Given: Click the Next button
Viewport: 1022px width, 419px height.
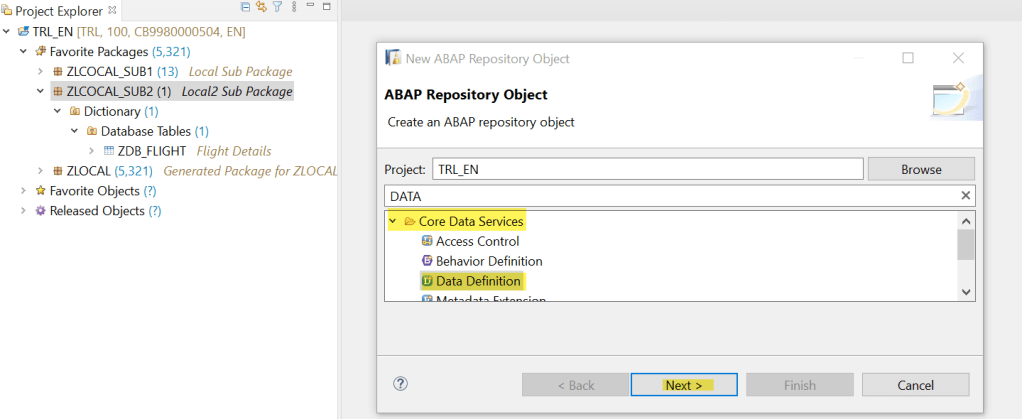Looking at the screenshot, I should (684, 385).
